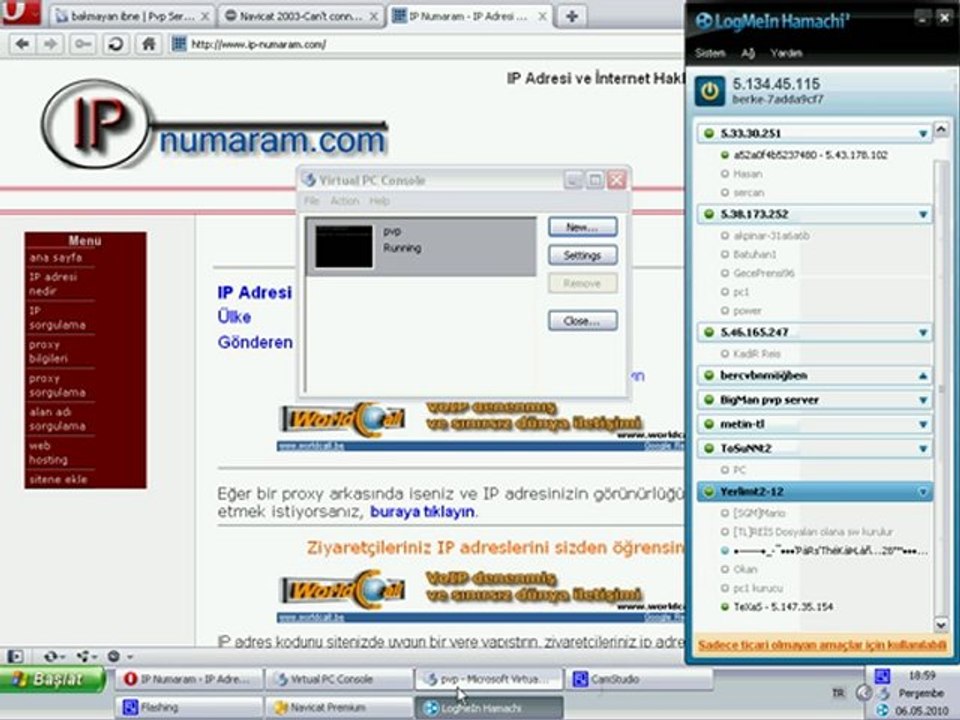Image resolution: width=960 pixels, height=720 pixels.
Task: Select the KadiR Reis peer
Action: point(757,354)
